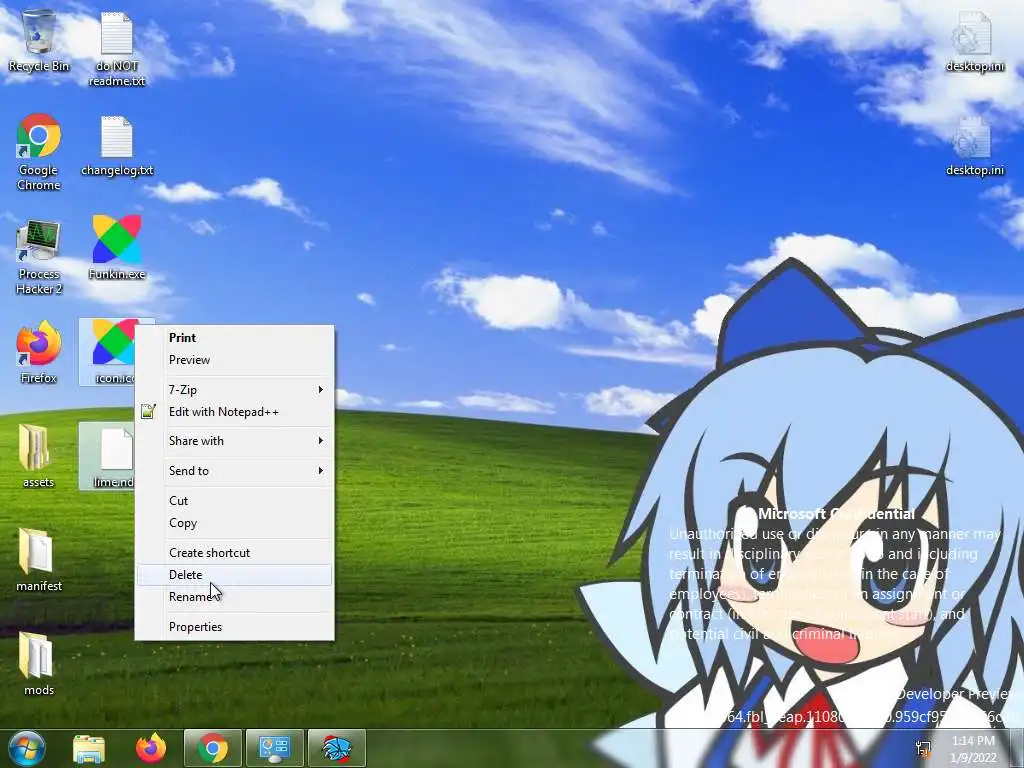Open Windows Explorer from the taskbar

click(x=89, y=748)
